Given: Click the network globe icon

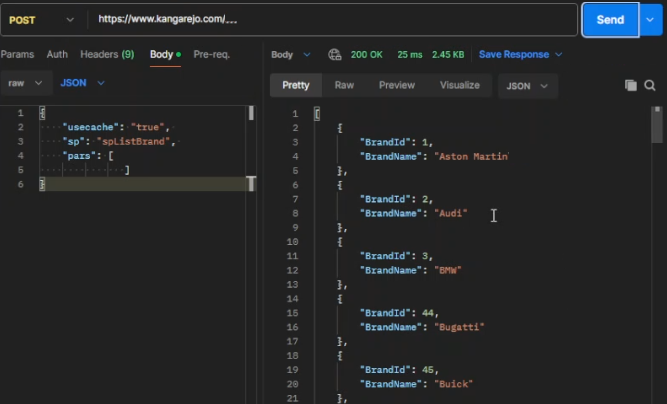Looking at the screenshot, I should click(334, 54).
